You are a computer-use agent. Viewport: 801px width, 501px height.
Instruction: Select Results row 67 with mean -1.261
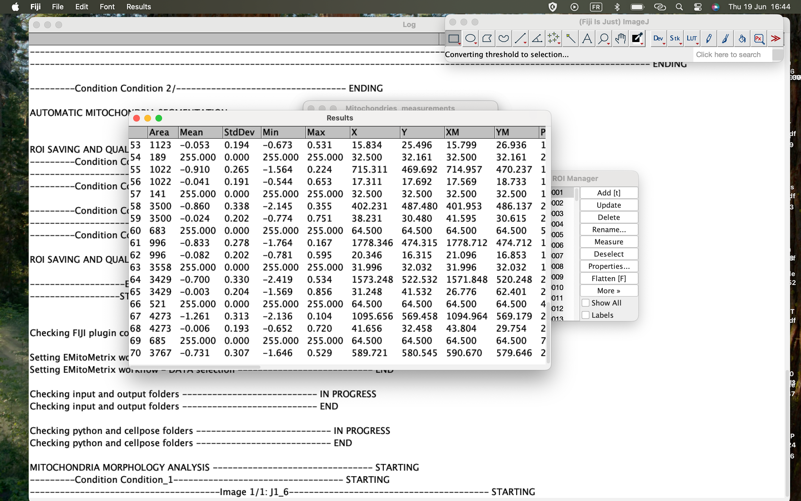click(337, 316)
